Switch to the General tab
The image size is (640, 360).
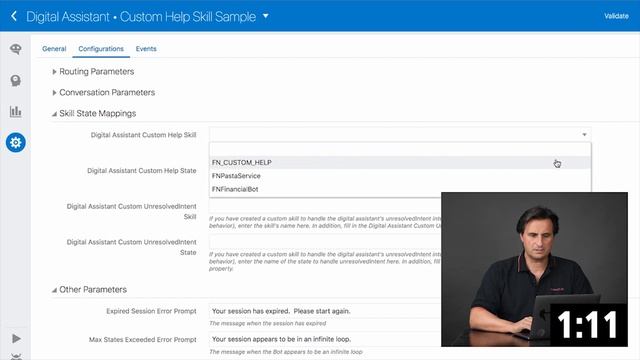pos(54,49)
